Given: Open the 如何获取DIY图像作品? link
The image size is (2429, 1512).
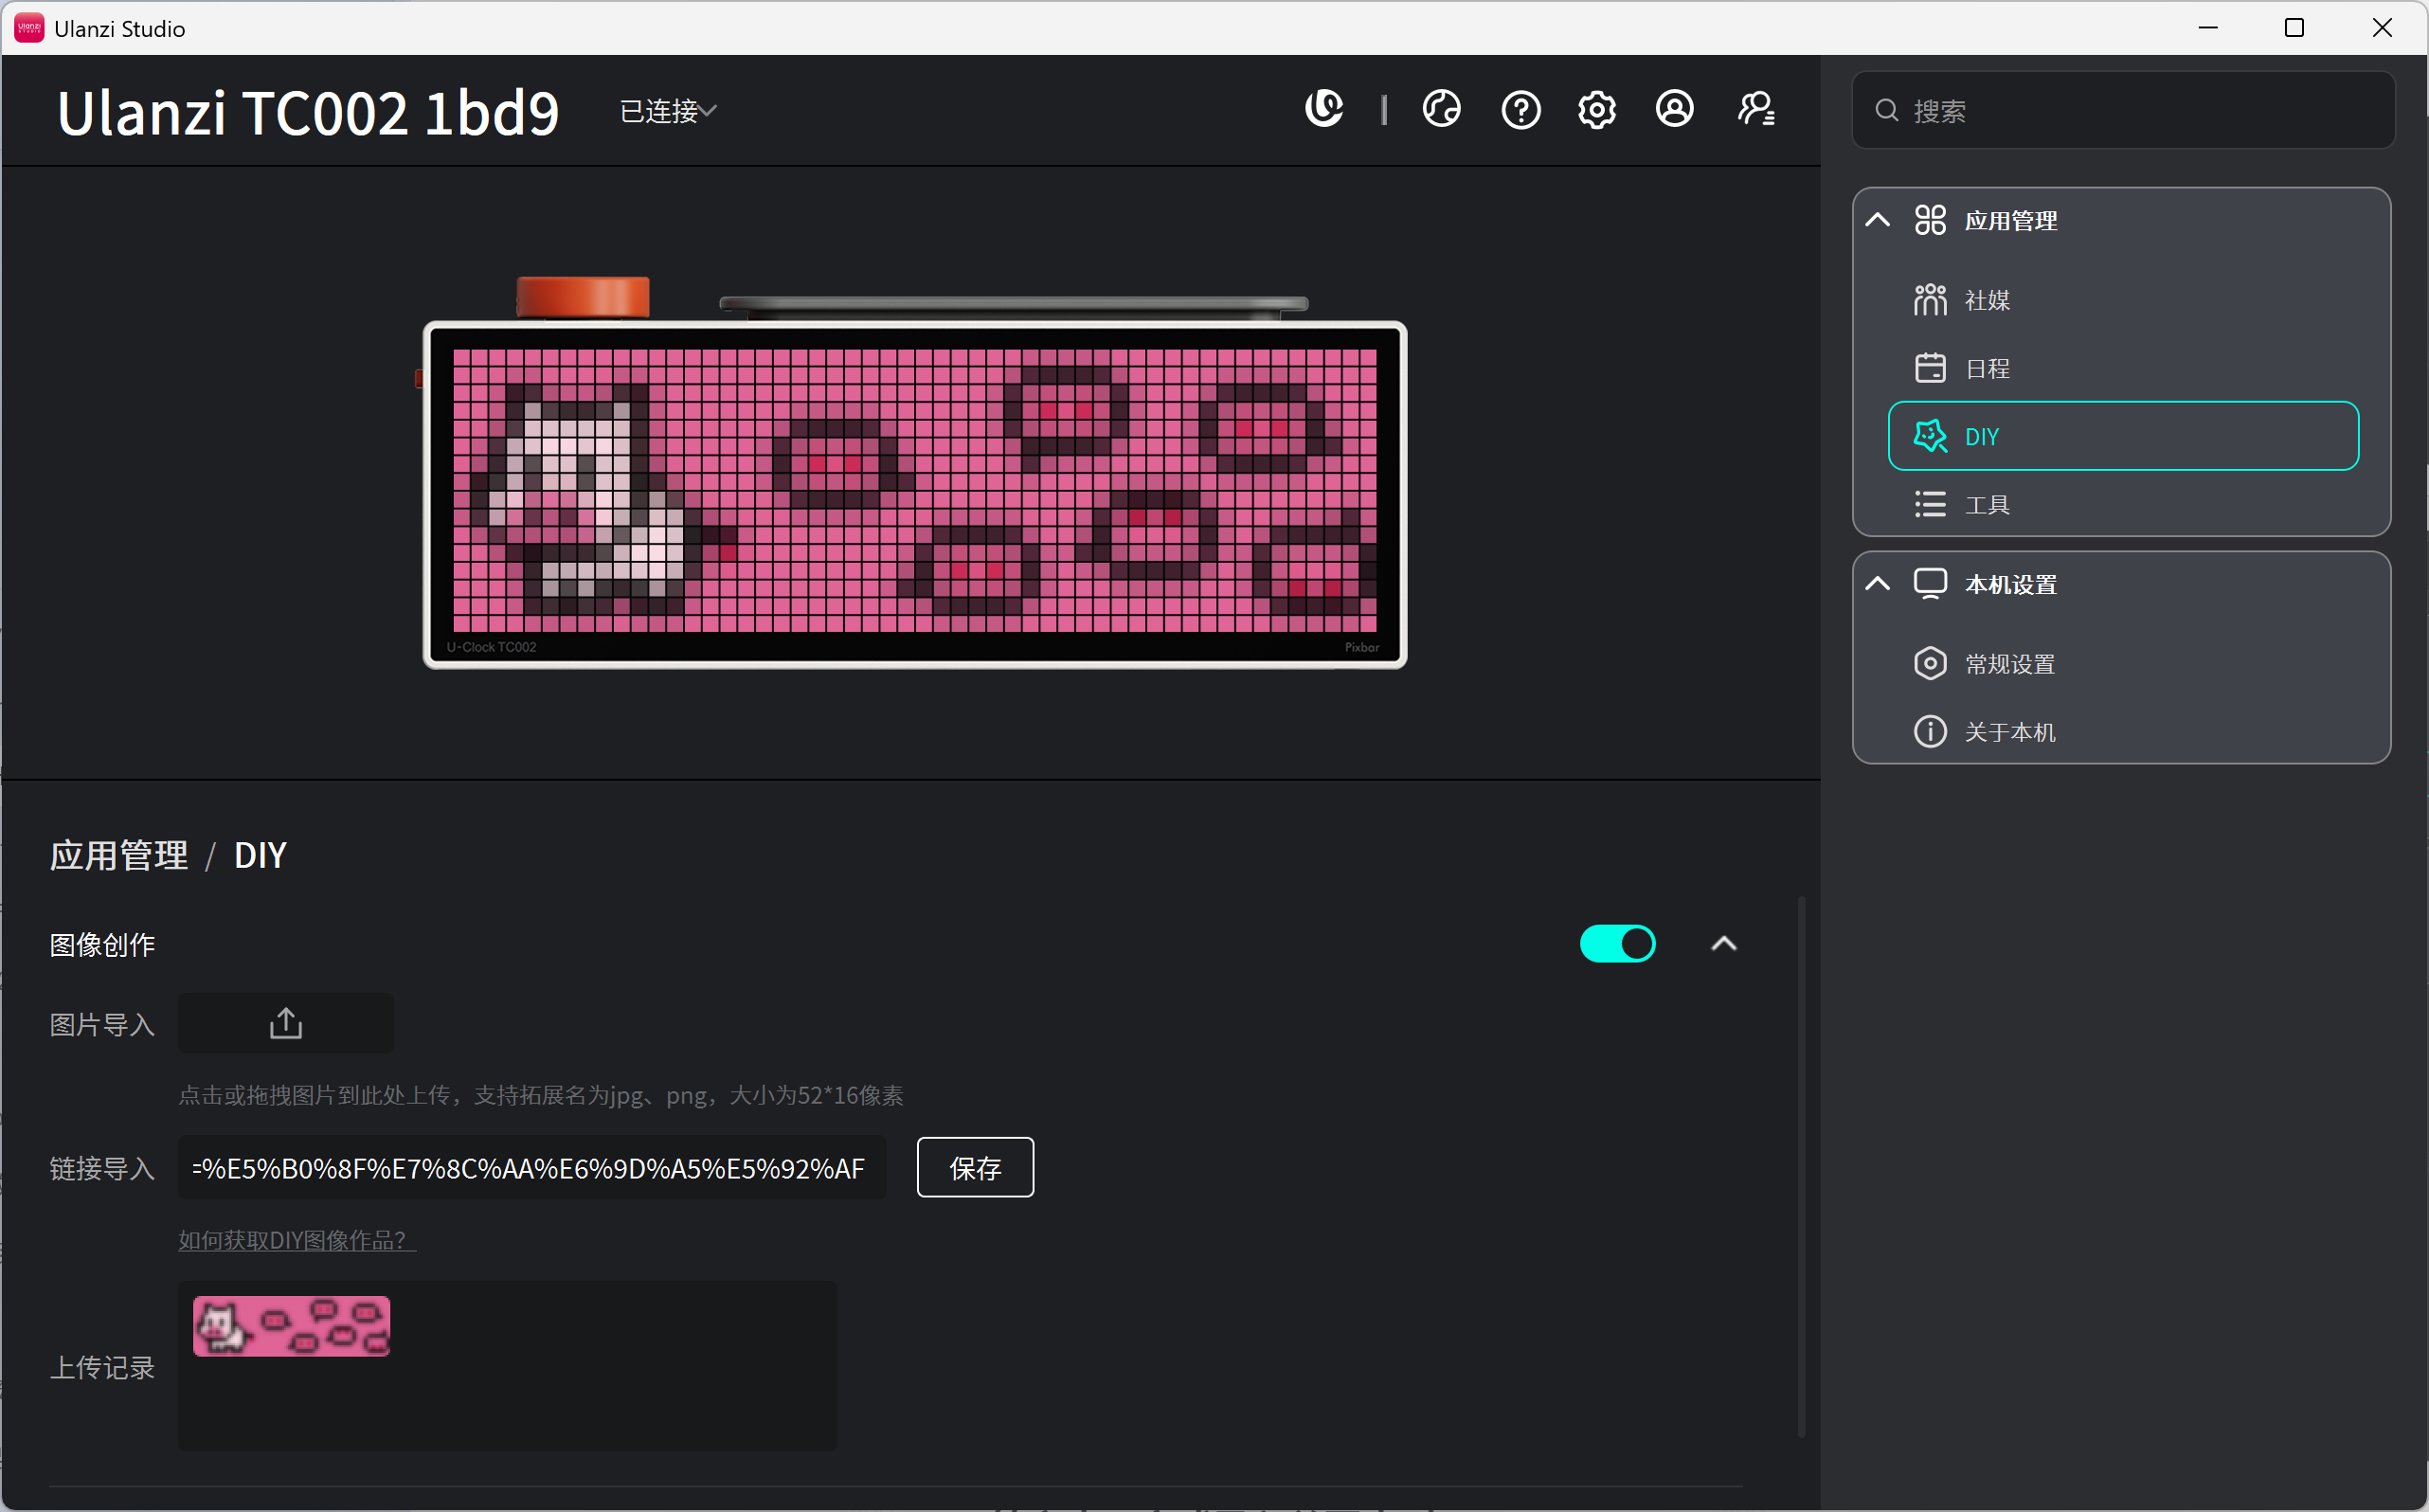Looking at the screenshot, I should click(x=297, y=1240).
